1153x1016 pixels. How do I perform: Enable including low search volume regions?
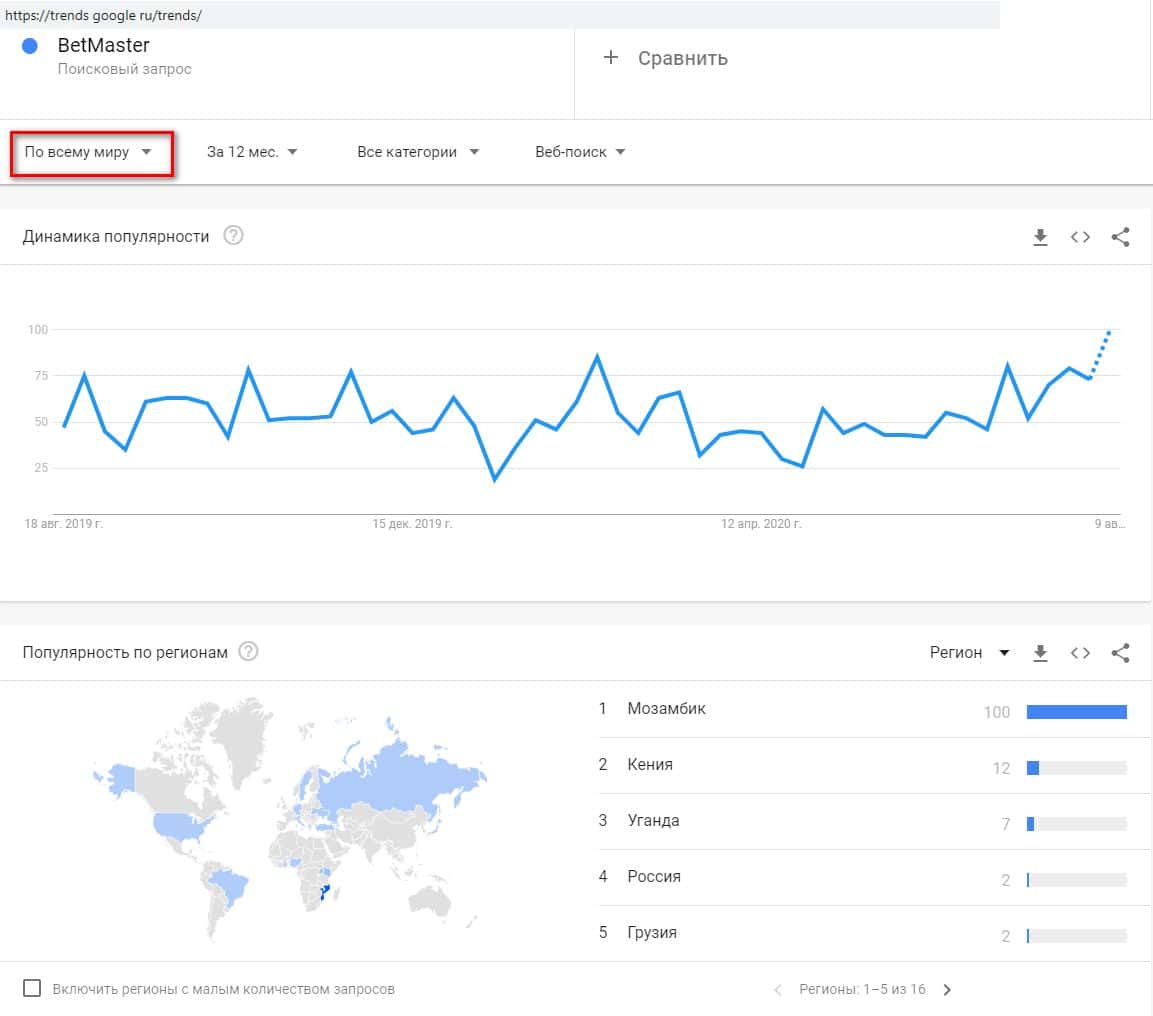(x=32, y=989)
